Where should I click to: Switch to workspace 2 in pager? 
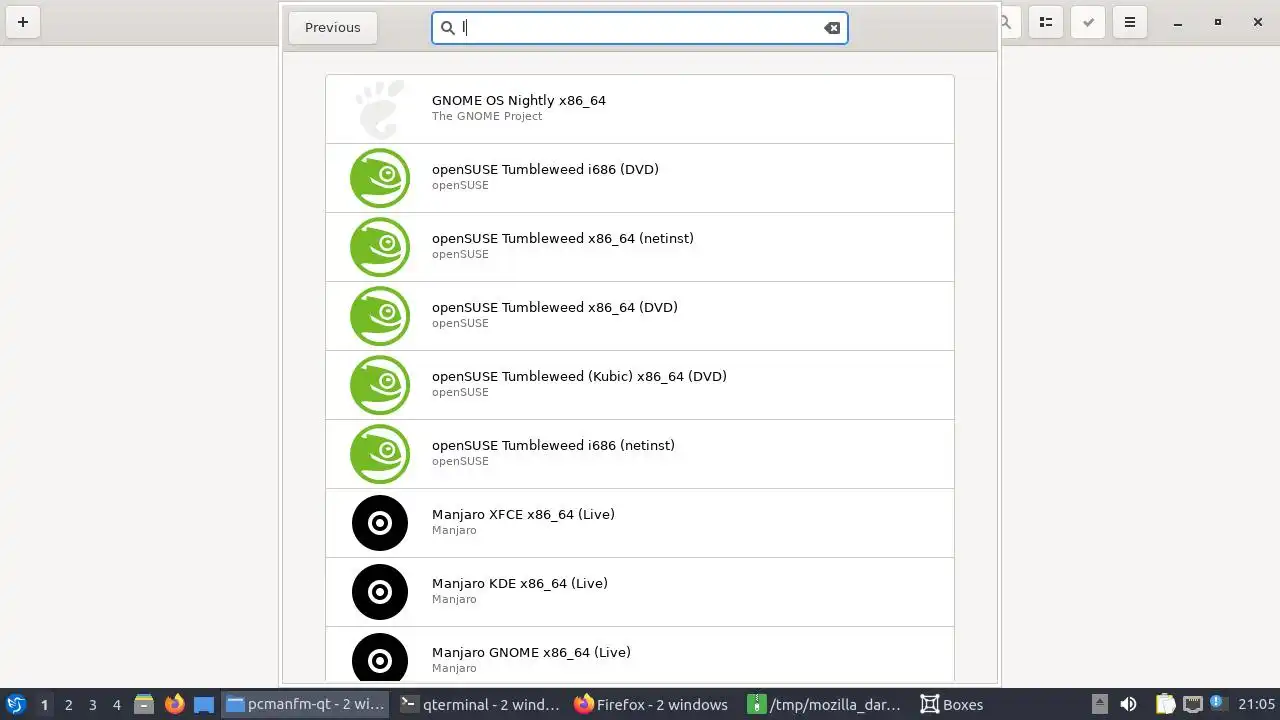68,704
